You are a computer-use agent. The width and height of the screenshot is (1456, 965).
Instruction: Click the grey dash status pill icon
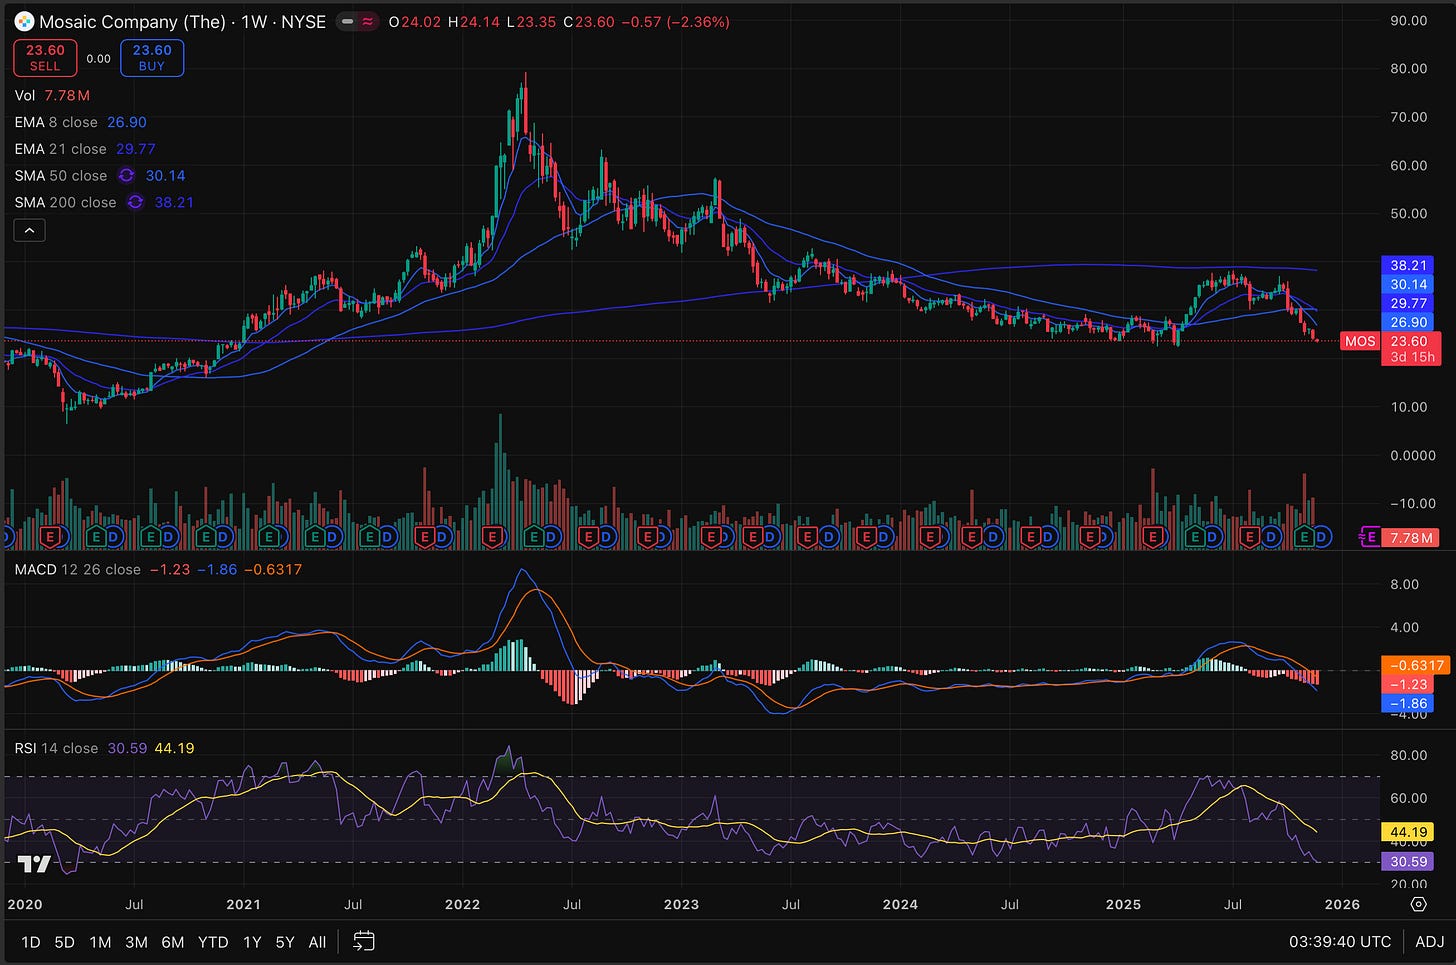pyautogui.click(x=347, y=21)
